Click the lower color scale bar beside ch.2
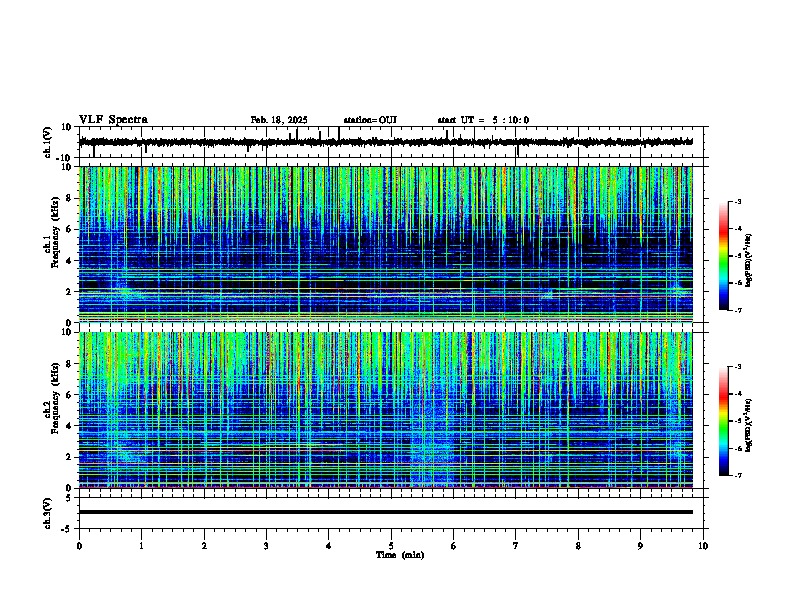This screenshot has height=612, width=792. coord(723,421)
